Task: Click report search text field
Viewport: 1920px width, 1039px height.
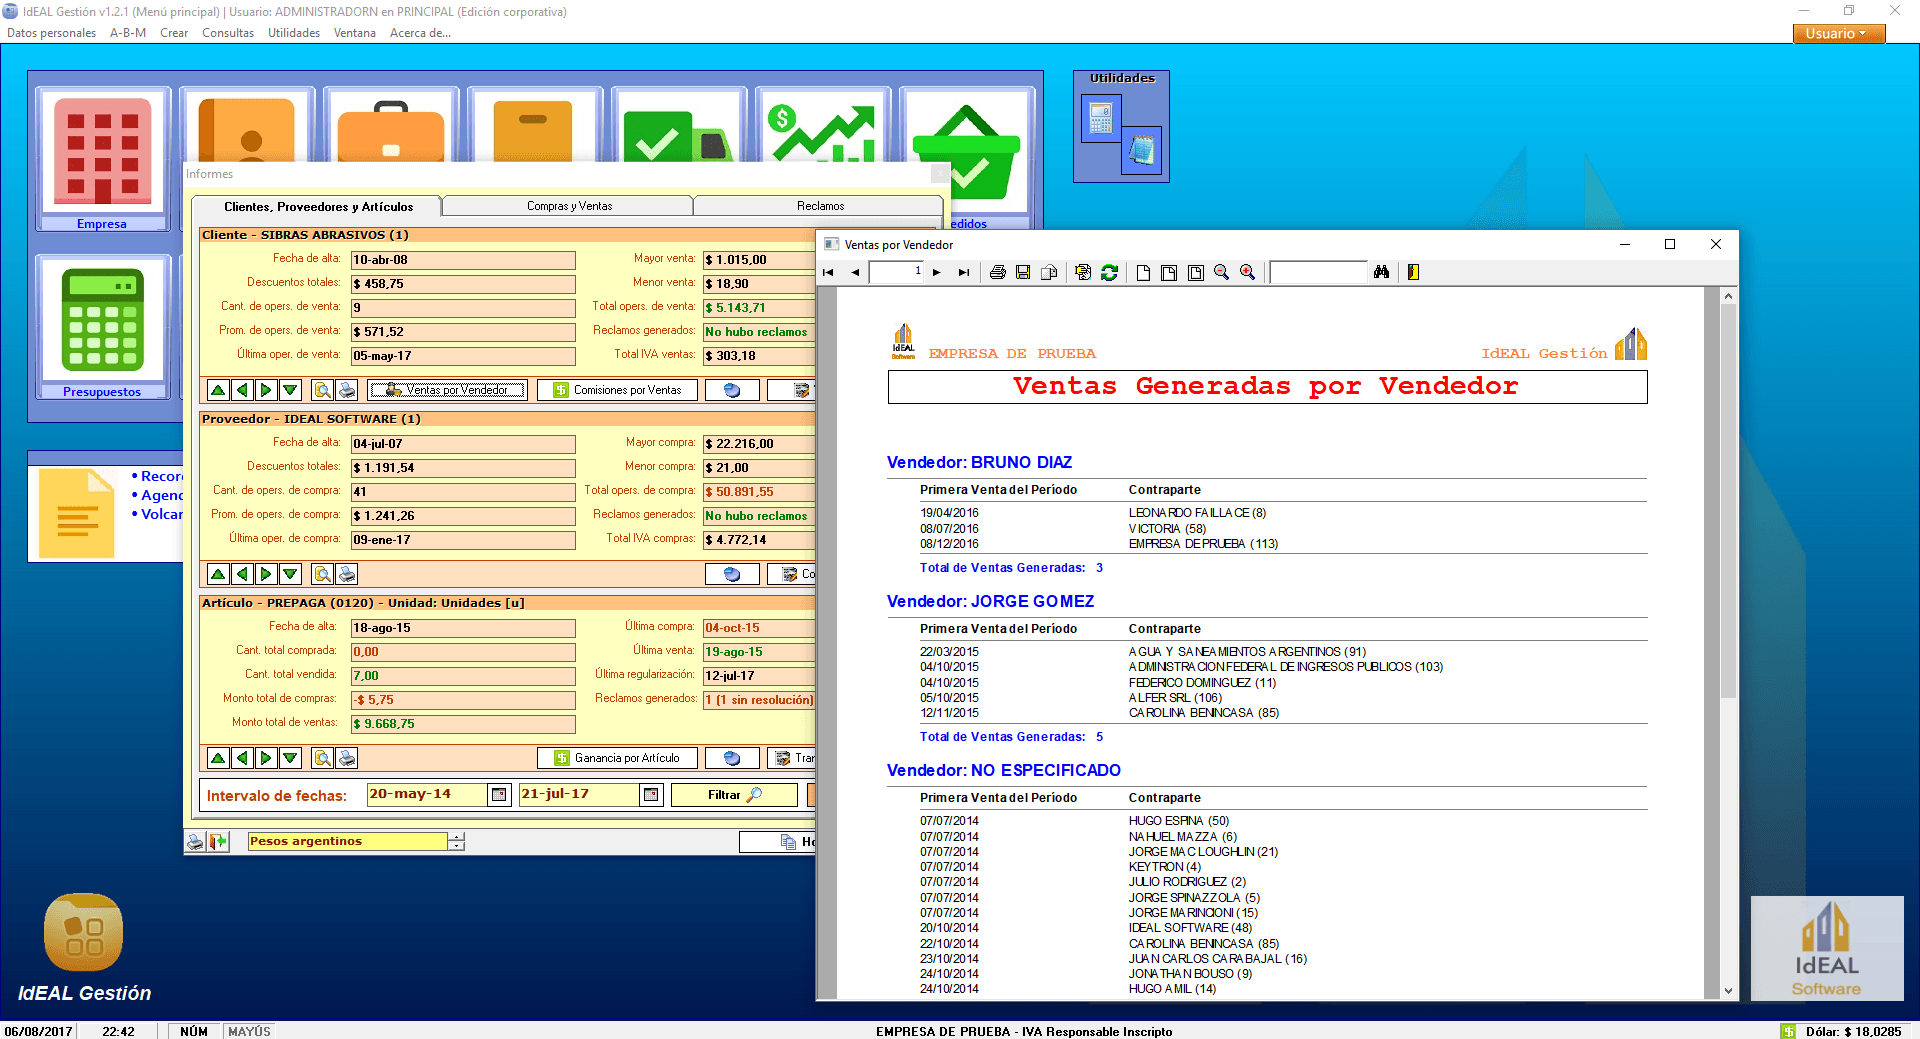Action: [x=1318, y=272]
